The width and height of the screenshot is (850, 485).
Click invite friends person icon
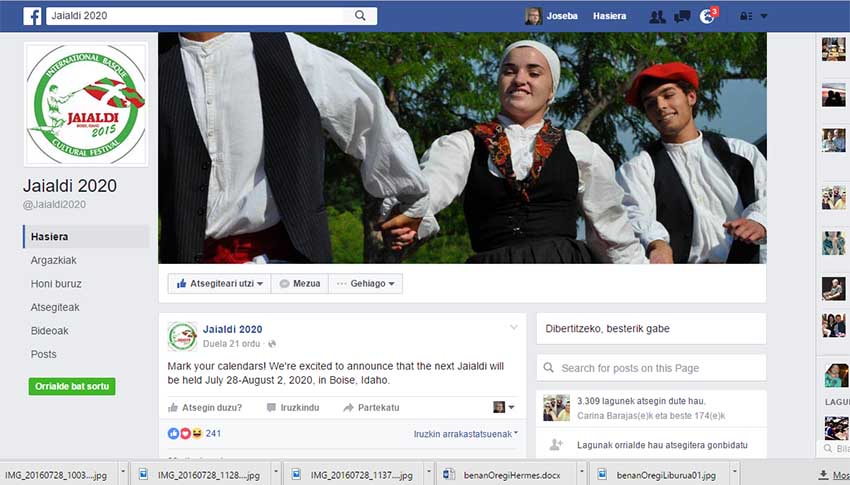pyautogui.click(x=556, y=445)
